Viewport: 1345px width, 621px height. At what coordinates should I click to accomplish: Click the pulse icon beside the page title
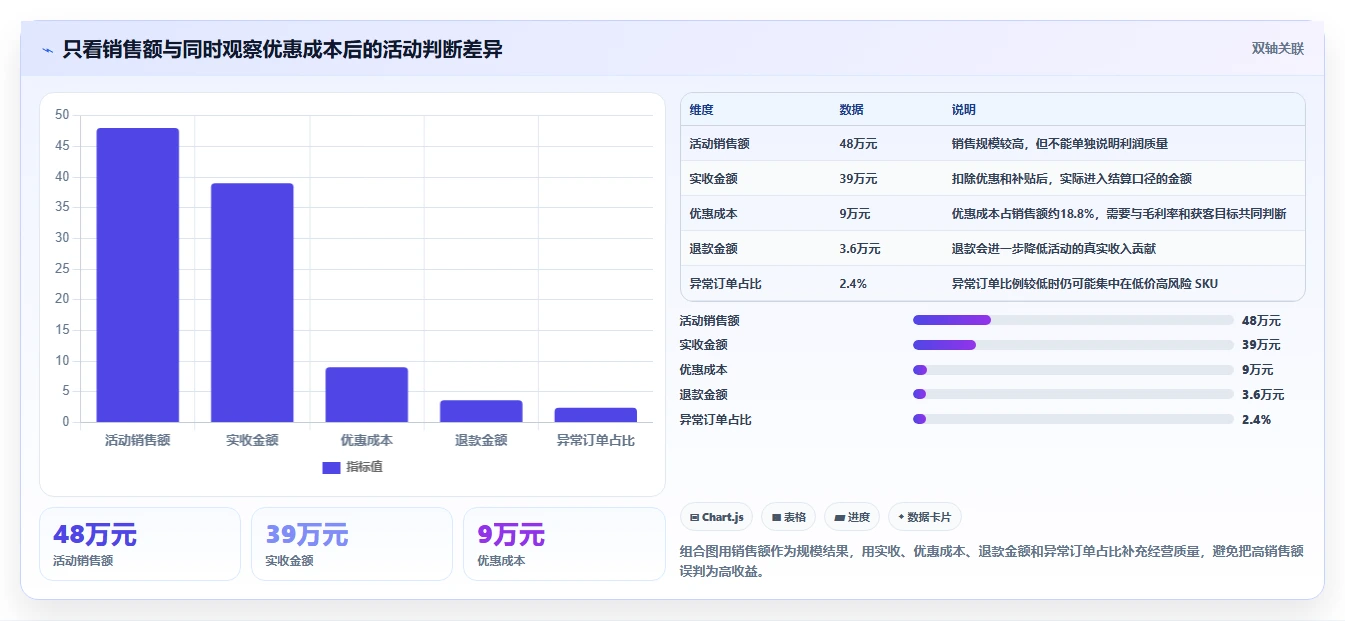(48, 49)
